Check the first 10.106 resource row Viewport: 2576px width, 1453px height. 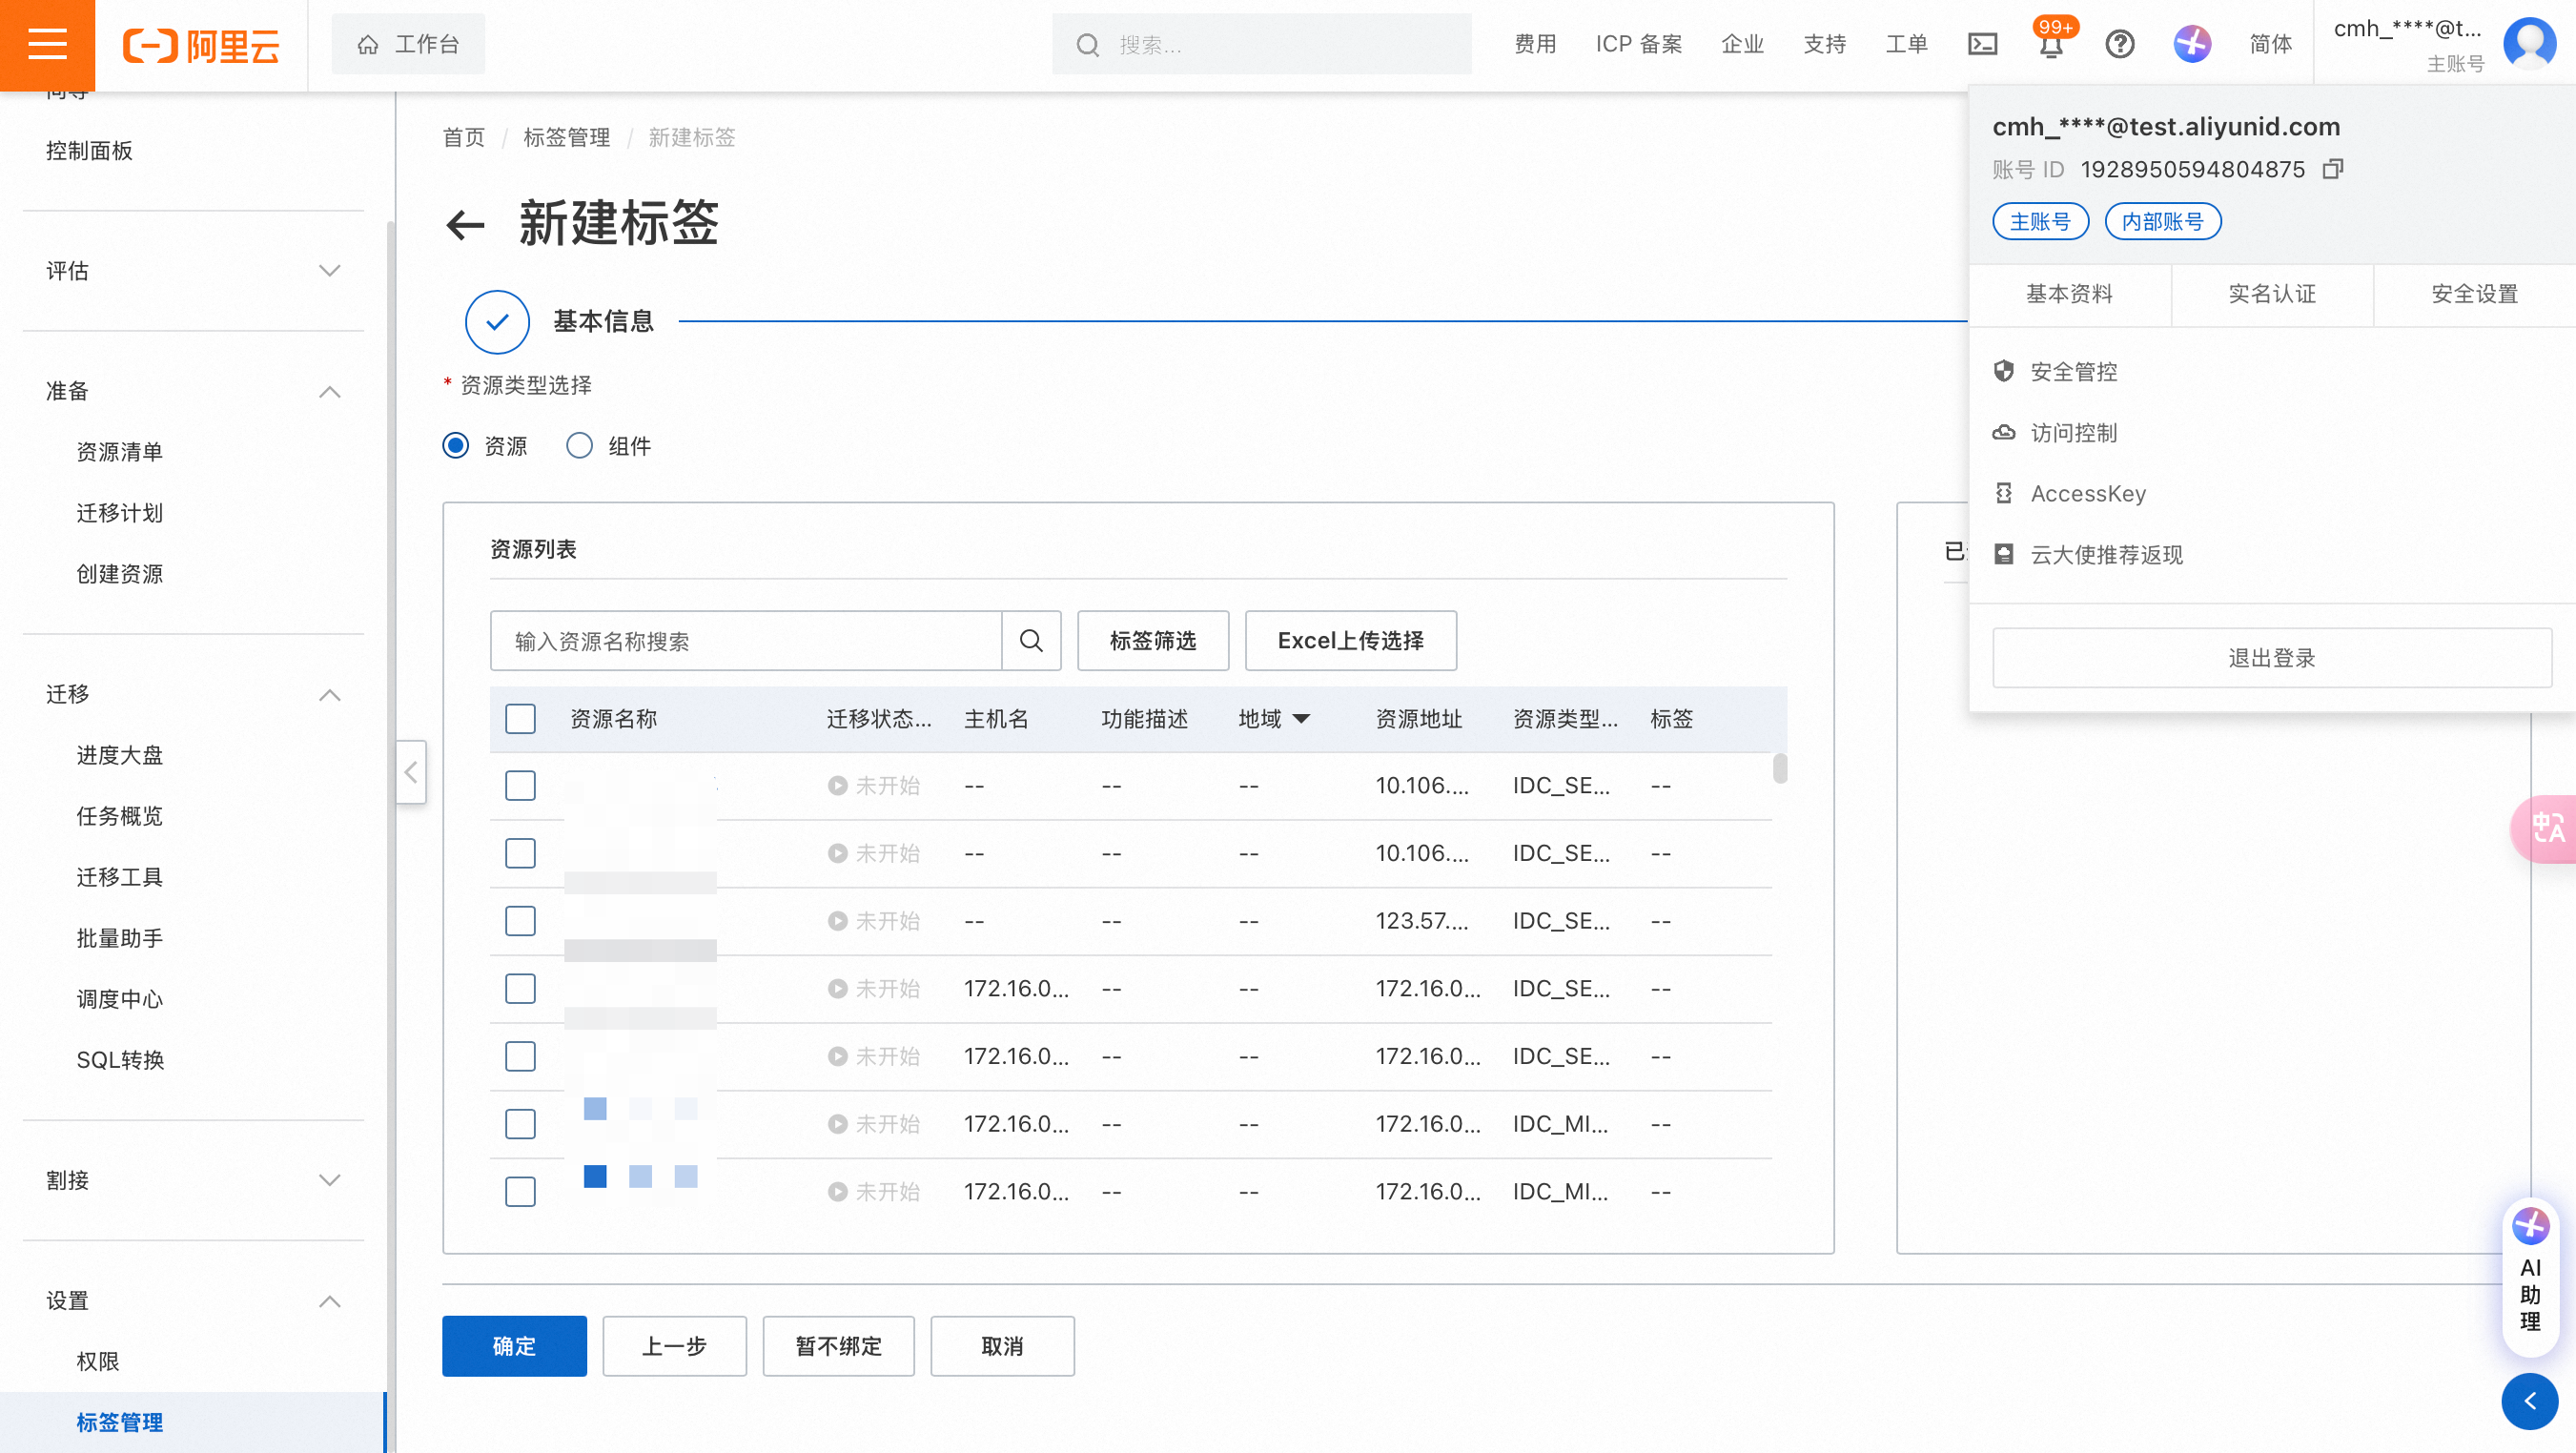point(520,786)
